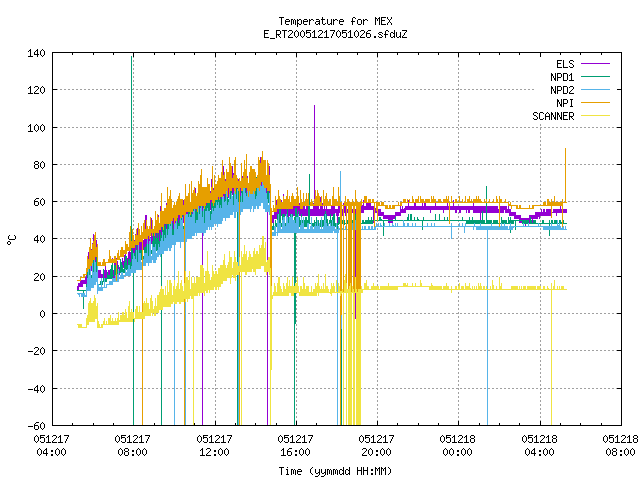Click the y-axis value 40

point(39,239)
